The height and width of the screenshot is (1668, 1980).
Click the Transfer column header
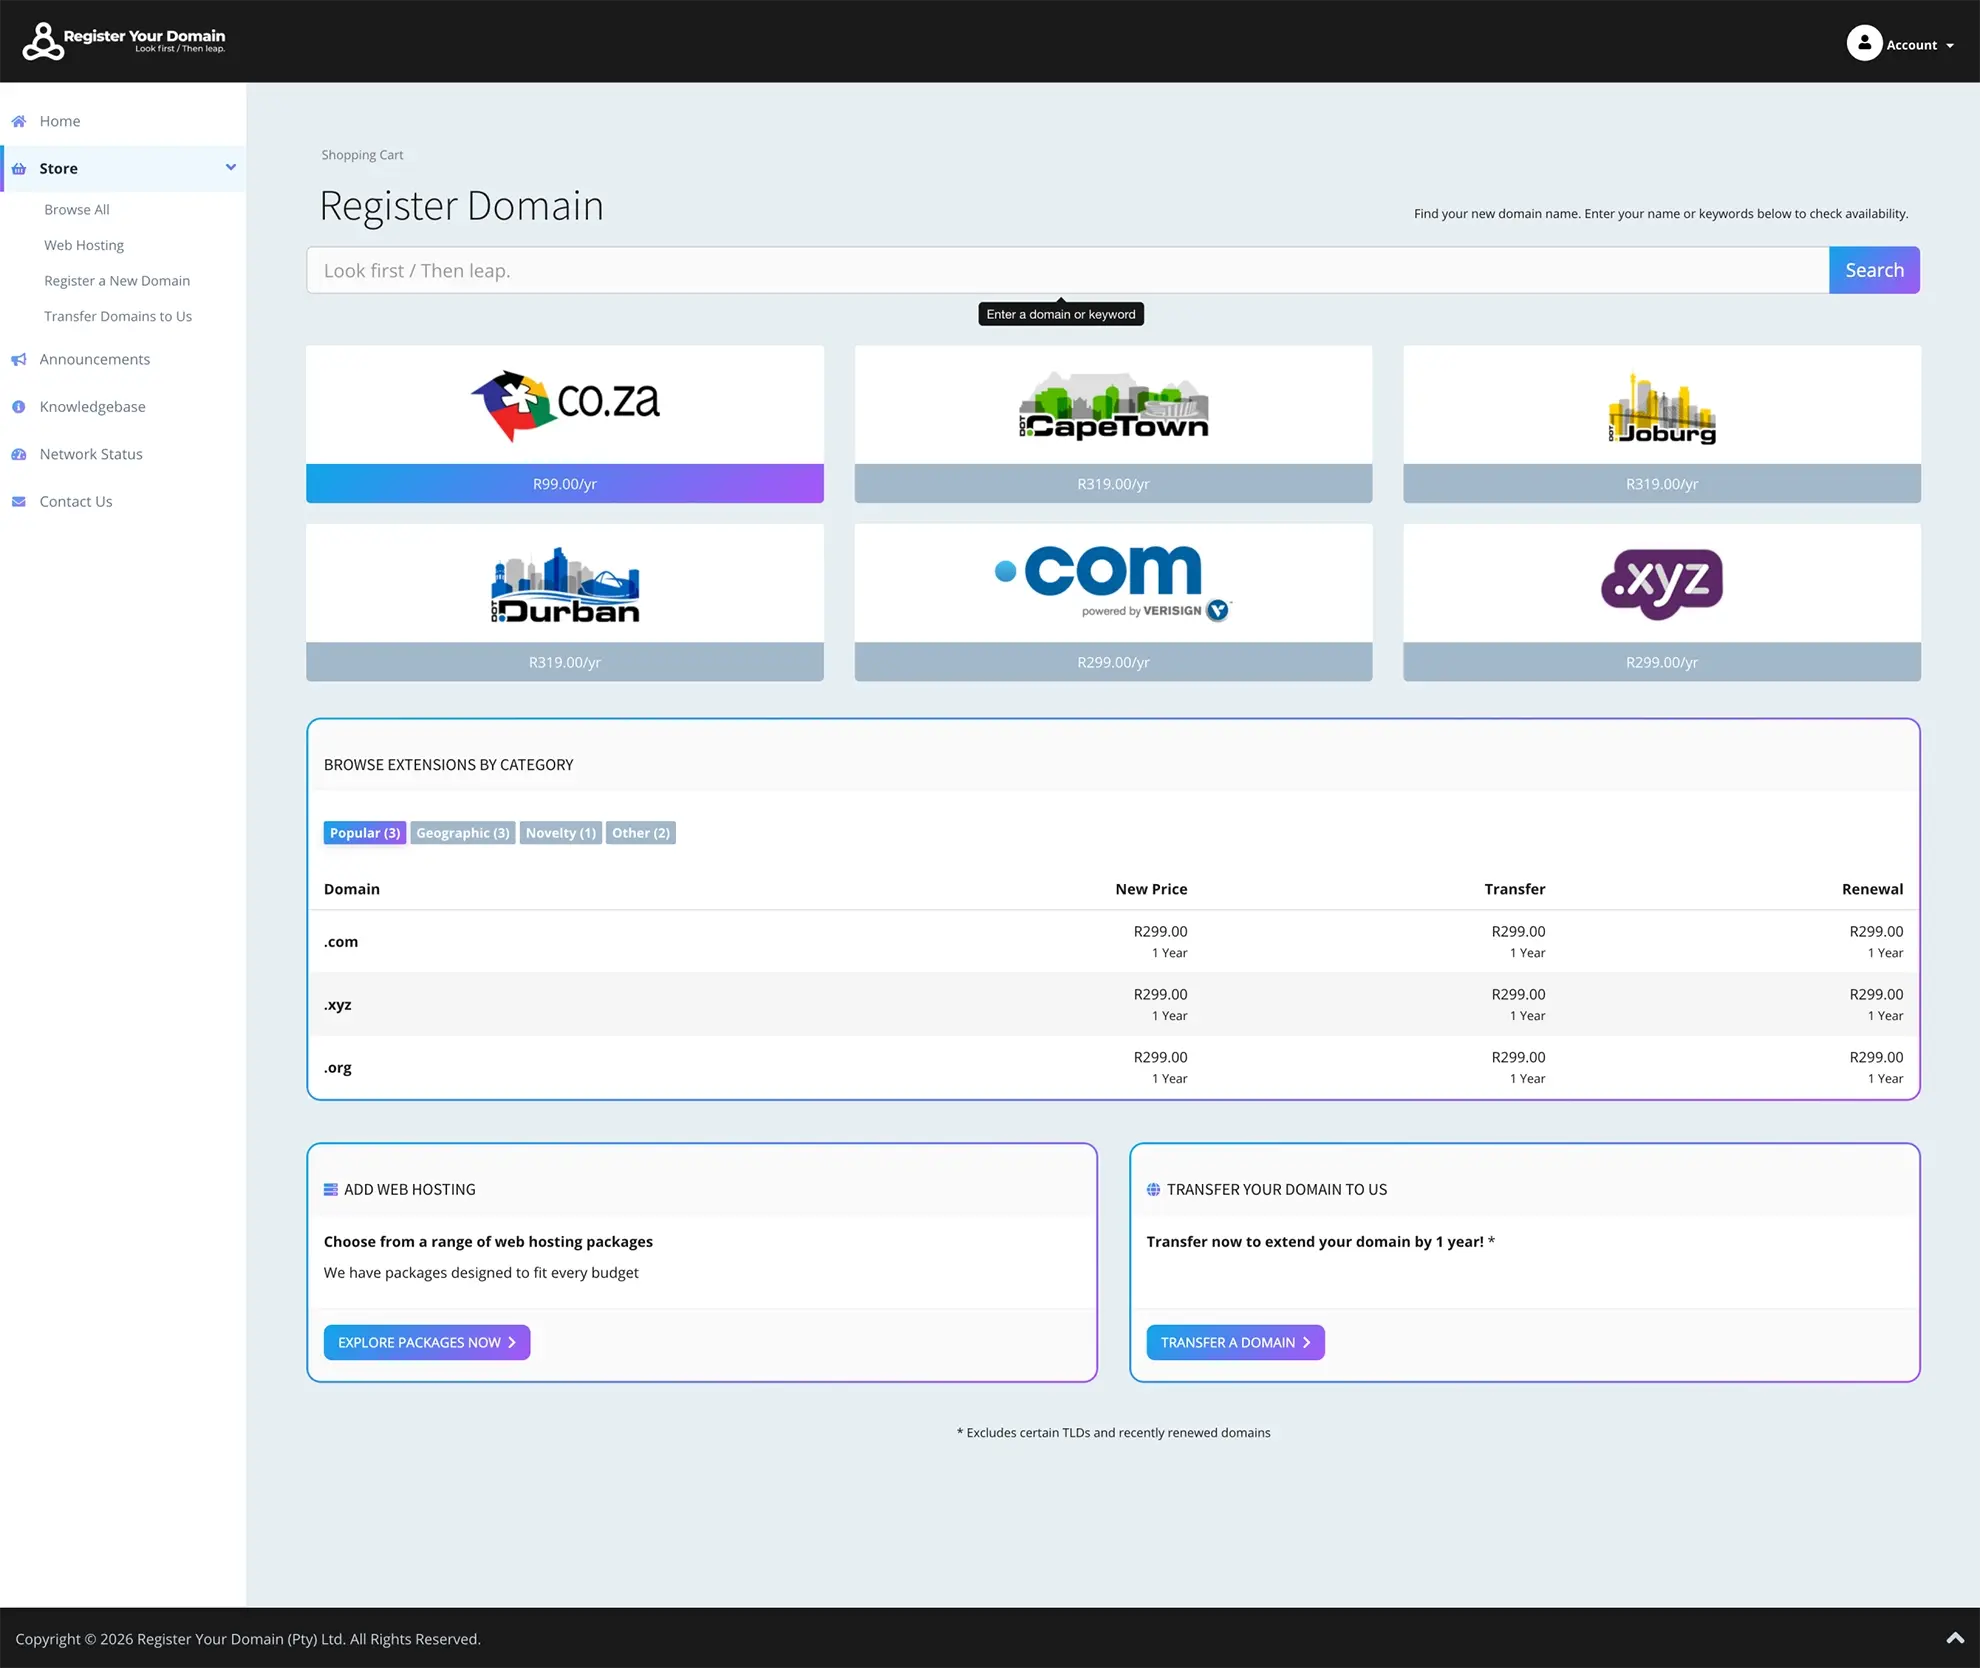(x=1514, y=889)
